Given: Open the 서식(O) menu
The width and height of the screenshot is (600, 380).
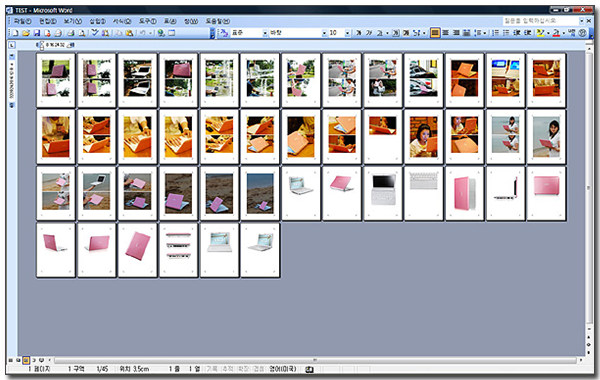Looking at the screenshot, I should pos(122,21).
